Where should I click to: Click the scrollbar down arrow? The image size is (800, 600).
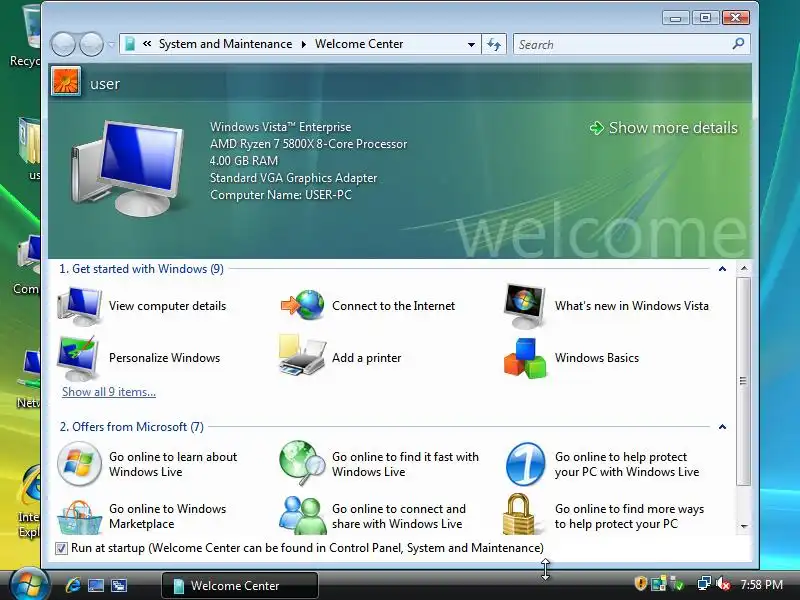point(744,526)
